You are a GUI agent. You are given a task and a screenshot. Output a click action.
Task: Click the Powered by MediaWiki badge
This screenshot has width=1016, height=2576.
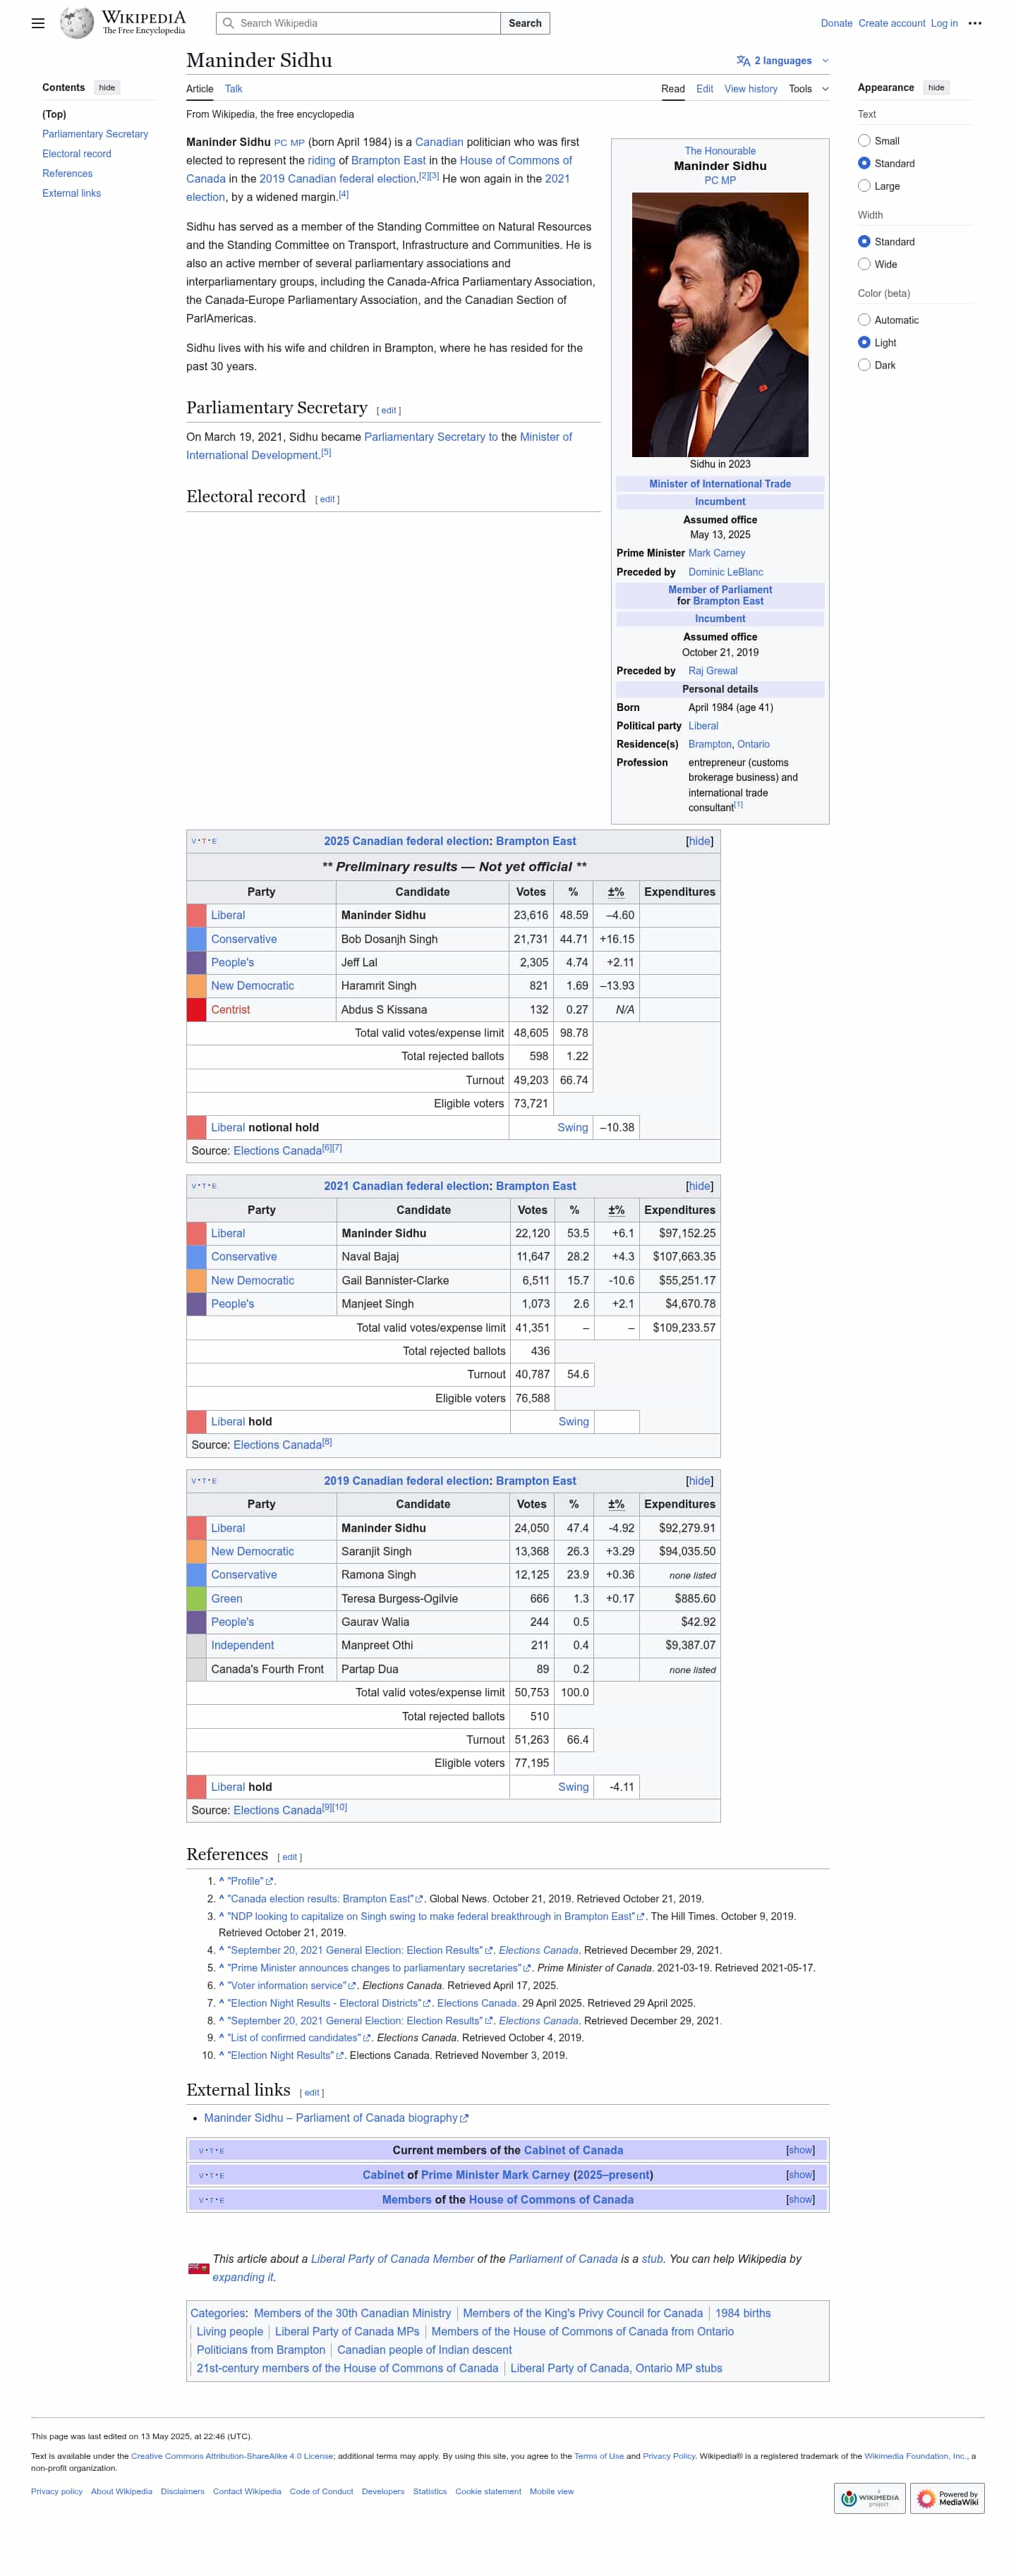click(x=946, y=2497)
